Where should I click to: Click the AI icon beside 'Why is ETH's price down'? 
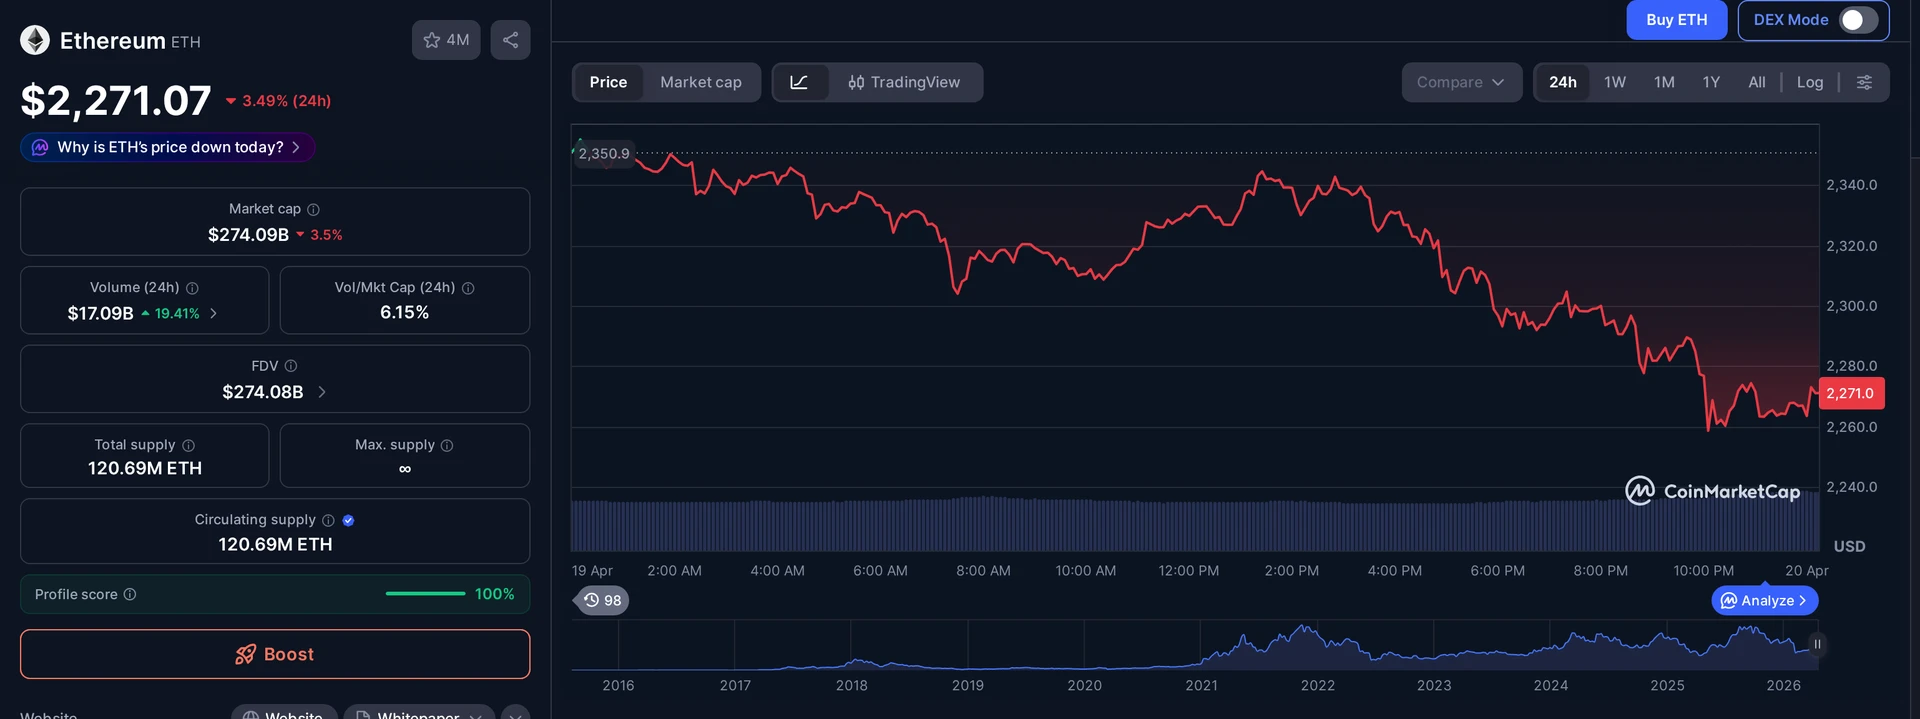point(40,147)
